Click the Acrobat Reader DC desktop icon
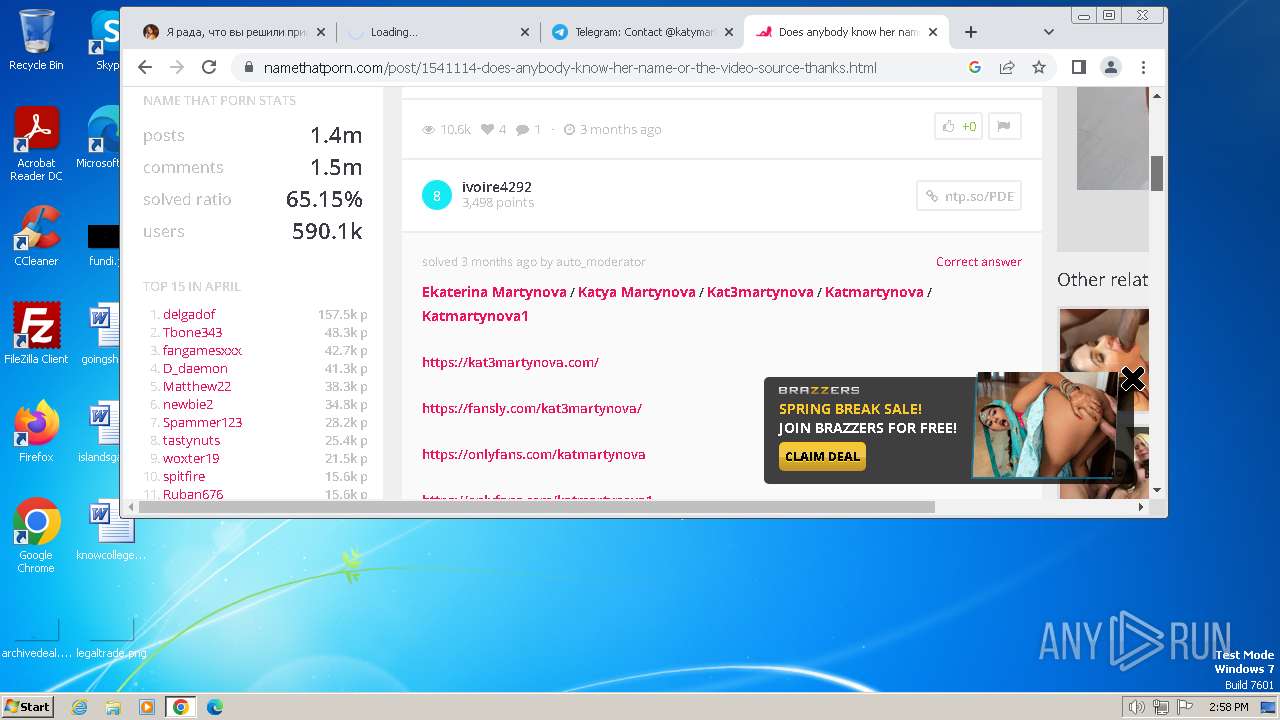Screen dimensions: 1280x720 pos(36,145)
